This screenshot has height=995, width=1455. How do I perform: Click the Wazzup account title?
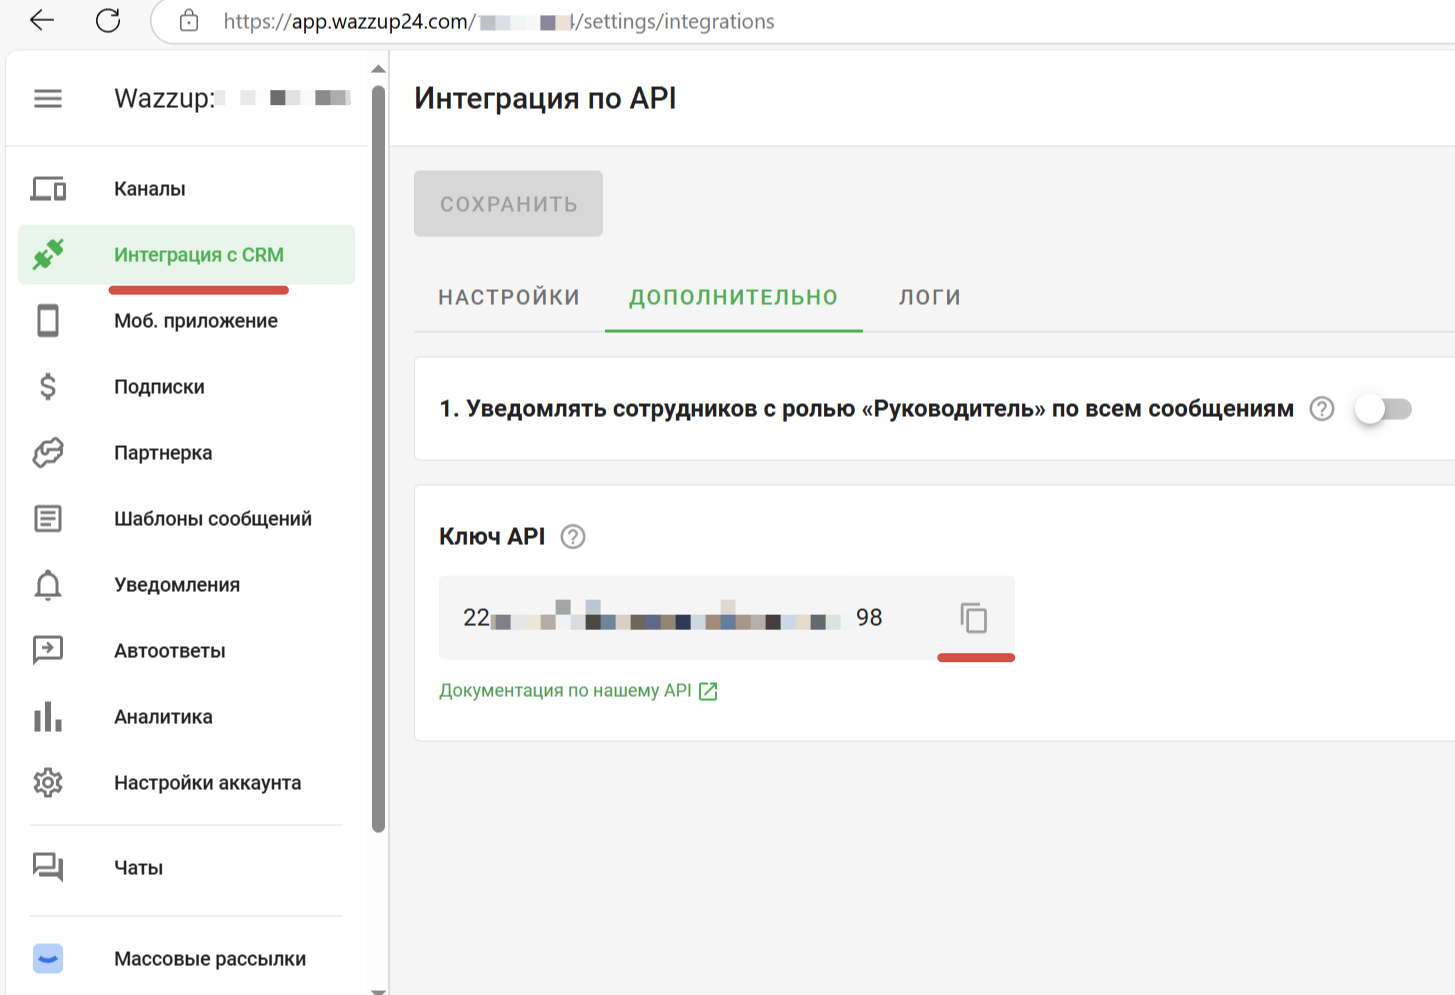tap(232, 98)
